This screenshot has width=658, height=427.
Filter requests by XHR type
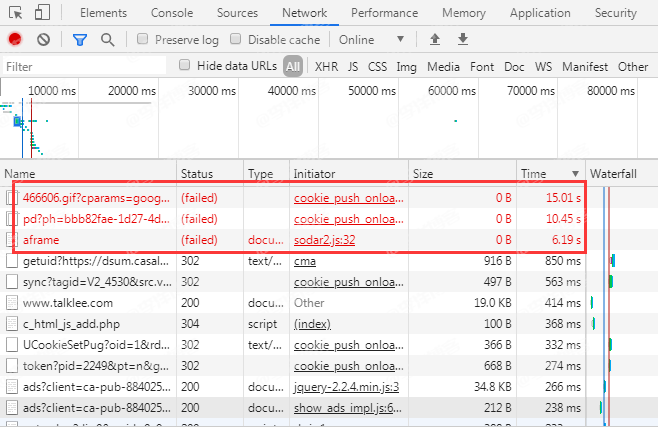point(326,67)
